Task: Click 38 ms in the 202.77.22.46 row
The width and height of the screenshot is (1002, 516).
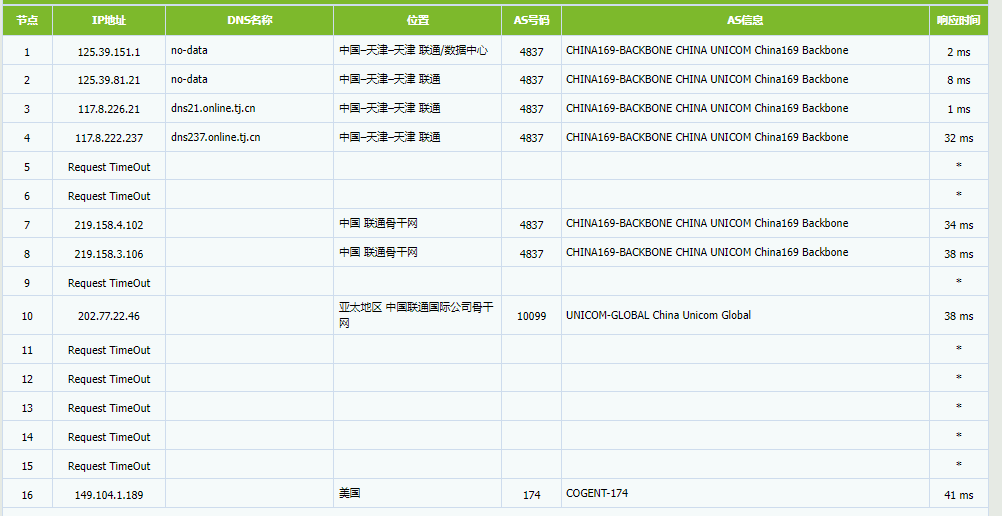Action: (x=959, y=316)
